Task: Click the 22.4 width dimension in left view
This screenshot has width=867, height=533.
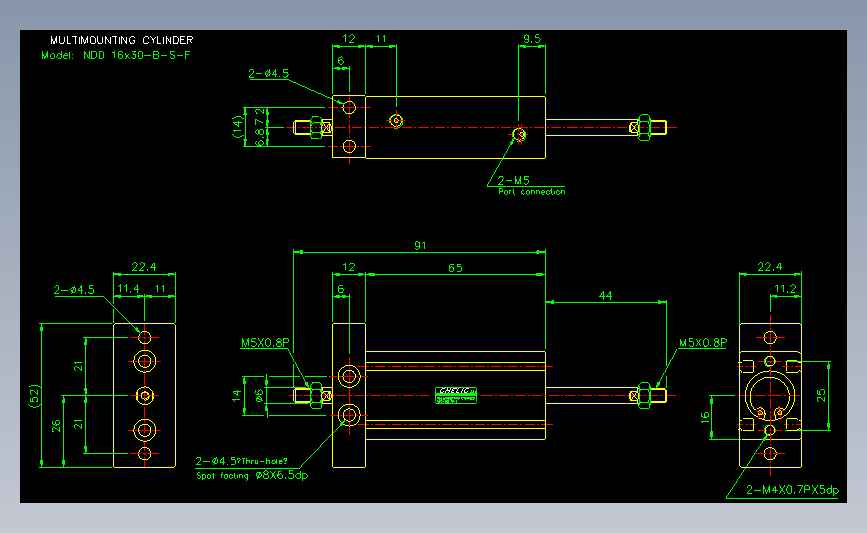Action: tap(144, 267)
